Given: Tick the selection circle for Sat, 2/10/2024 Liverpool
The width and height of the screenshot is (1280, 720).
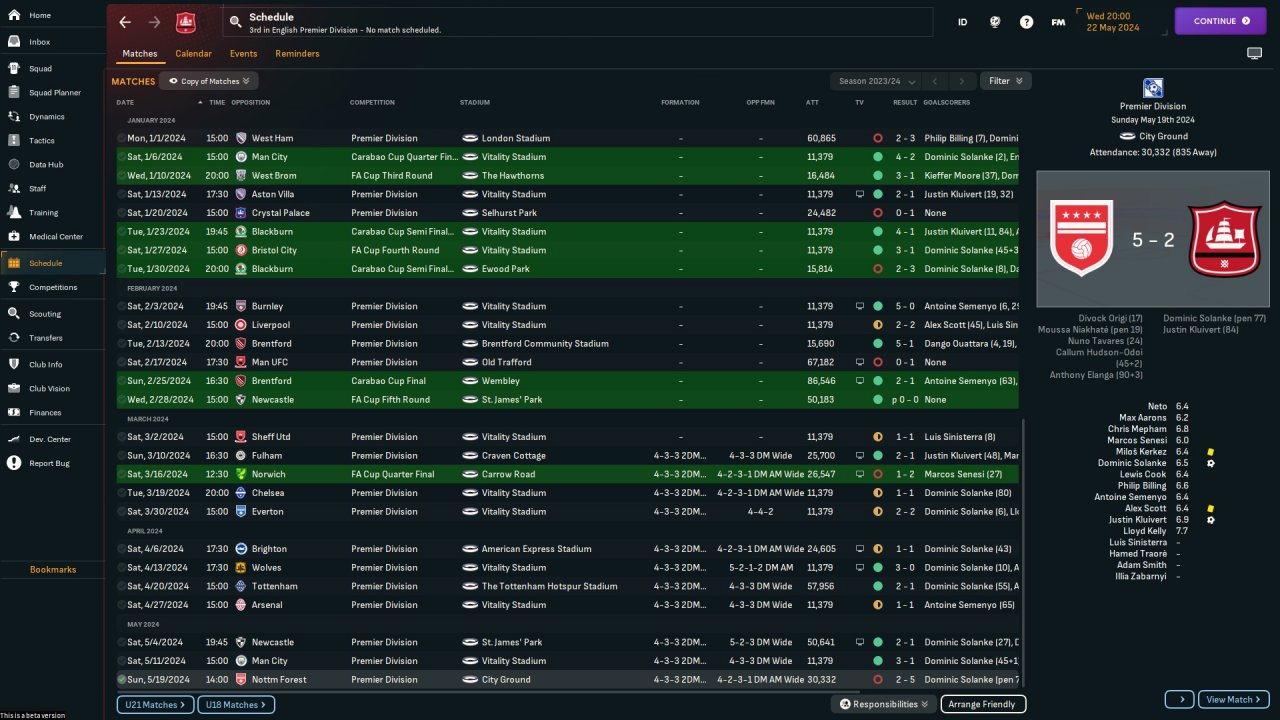Looking at the screenshot, I should [122, 325].
